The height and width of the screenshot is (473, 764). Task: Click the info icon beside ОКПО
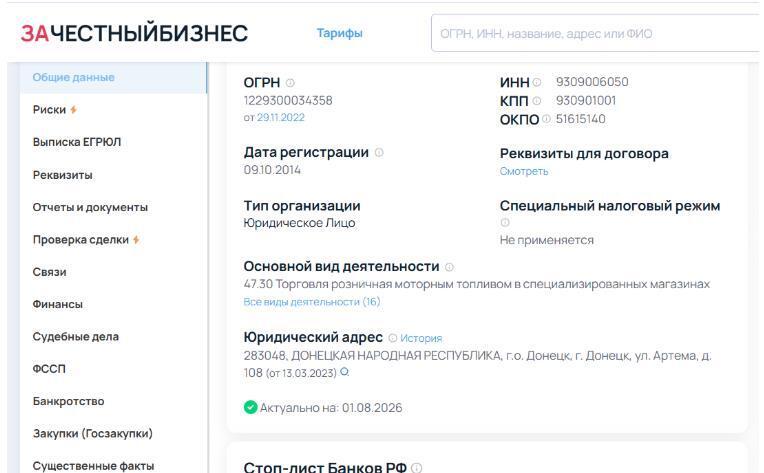tap(546, 119)
